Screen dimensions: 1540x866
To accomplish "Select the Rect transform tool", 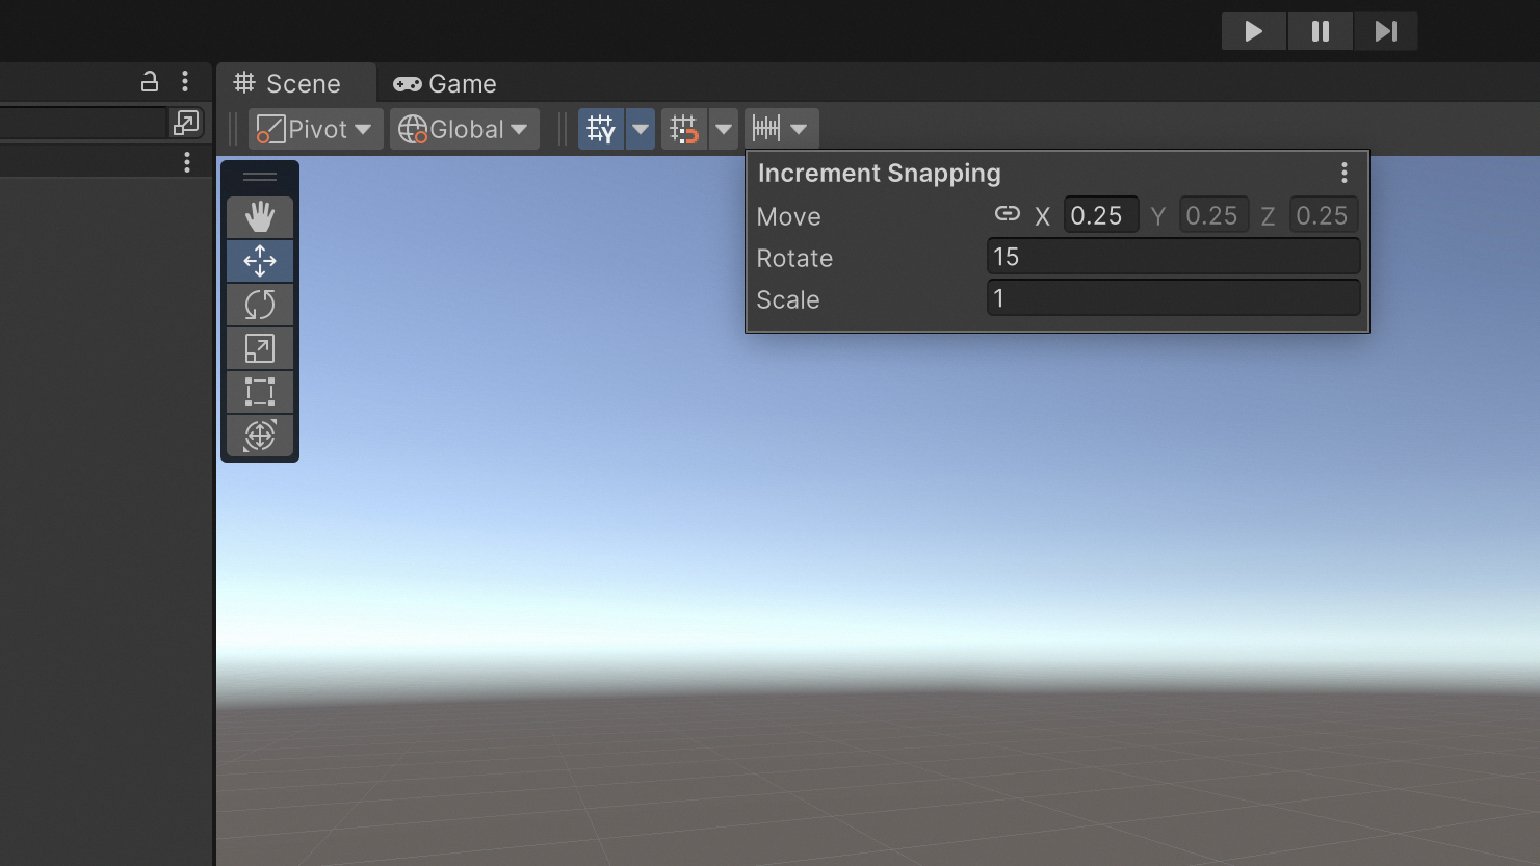I will point(259,391).
